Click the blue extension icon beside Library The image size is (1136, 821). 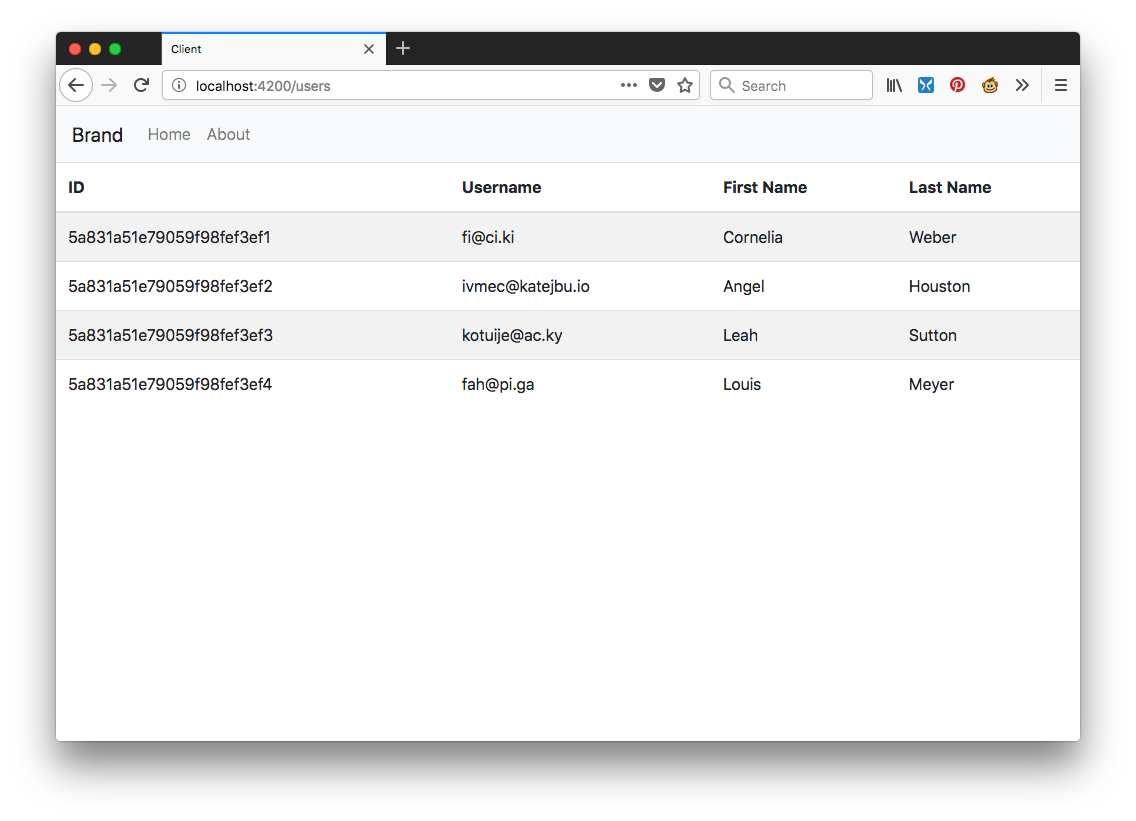tap(926, 86)
